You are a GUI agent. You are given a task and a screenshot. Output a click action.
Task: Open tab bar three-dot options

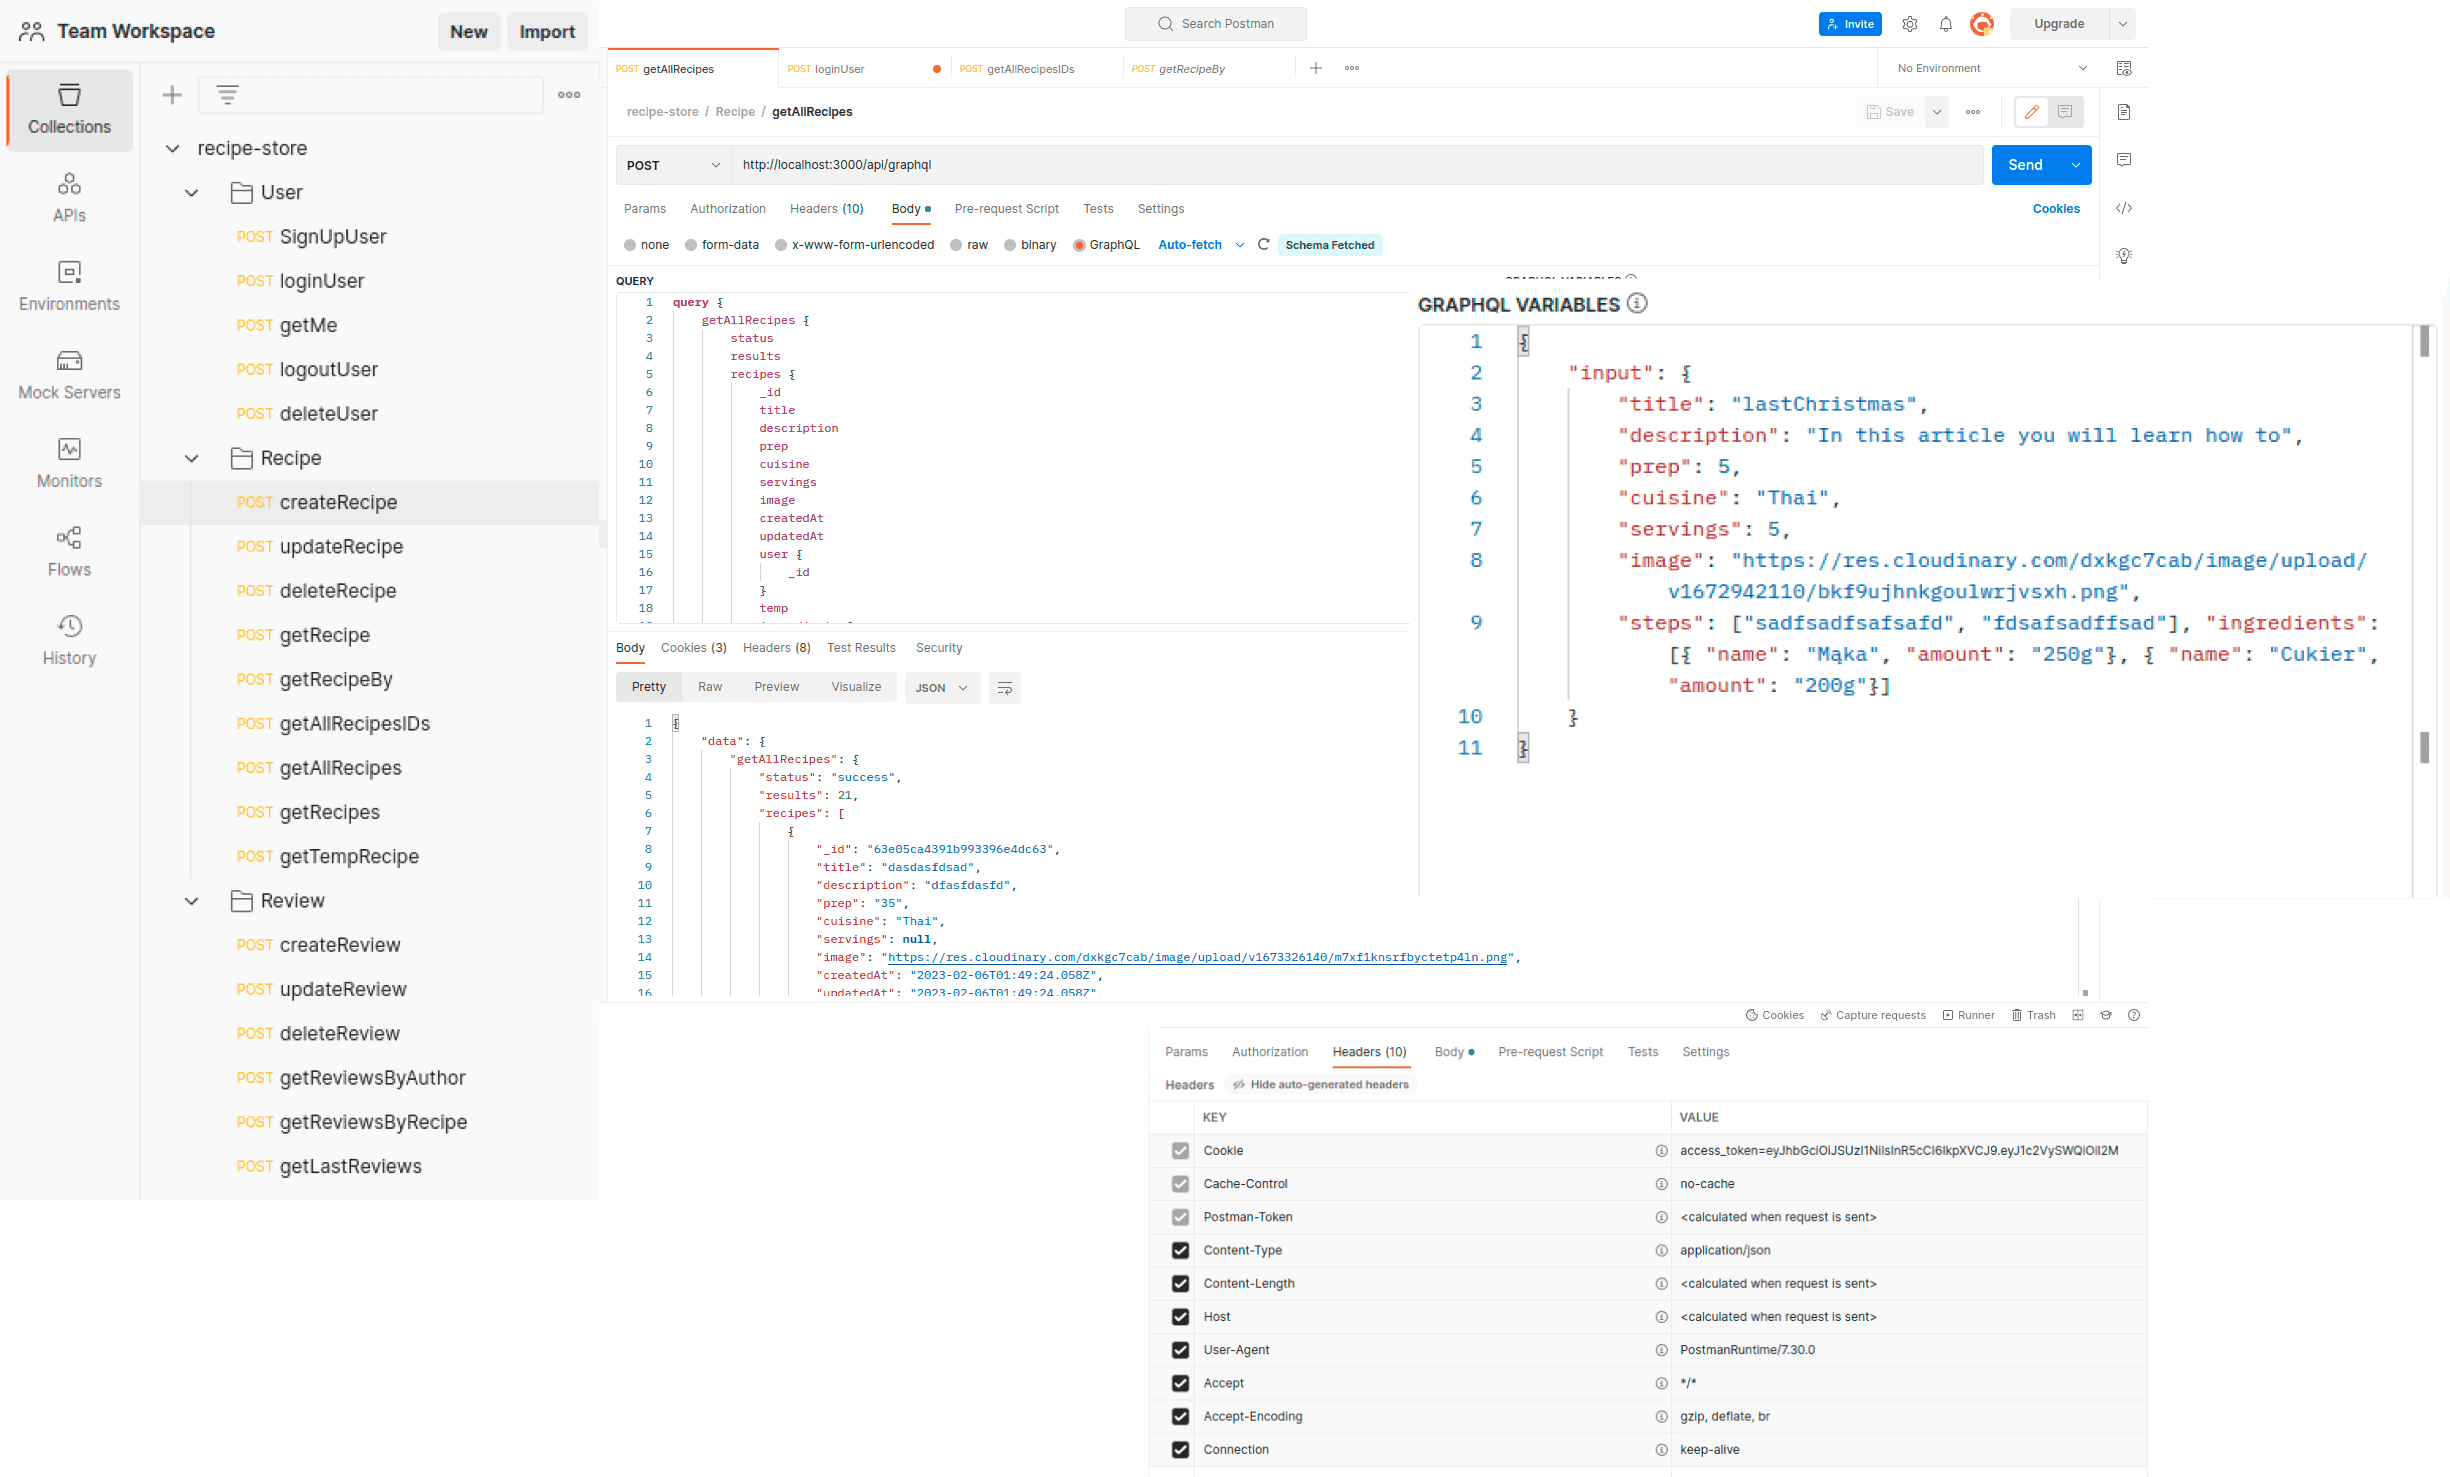1352,68
